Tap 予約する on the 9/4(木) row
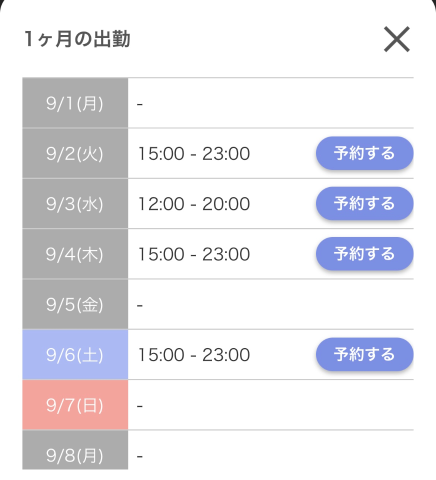This screenshot has width=436, height=480. click(365, 254)
